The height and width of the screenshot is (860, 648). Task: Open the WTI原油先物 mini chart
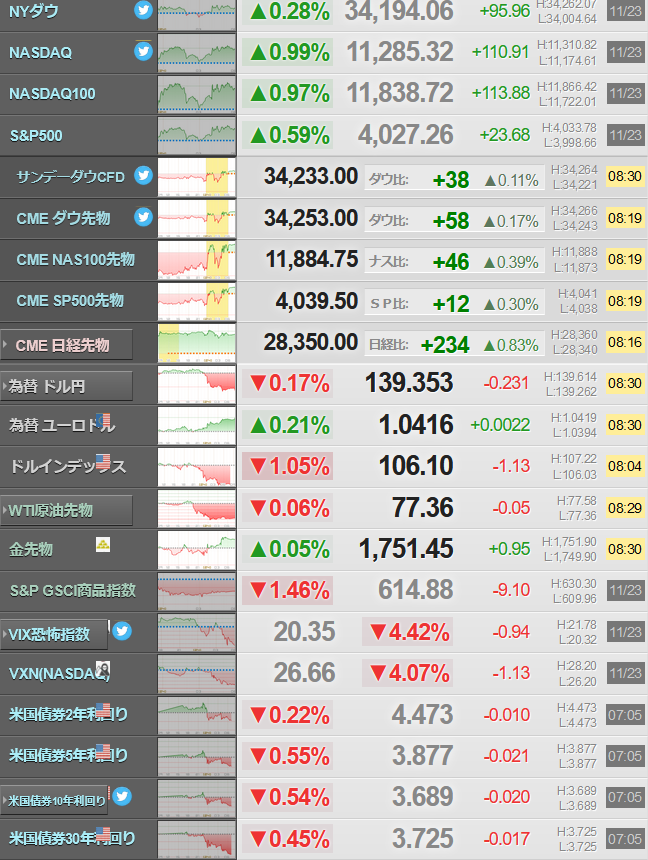pyautogui.click(x=196, y=508)
